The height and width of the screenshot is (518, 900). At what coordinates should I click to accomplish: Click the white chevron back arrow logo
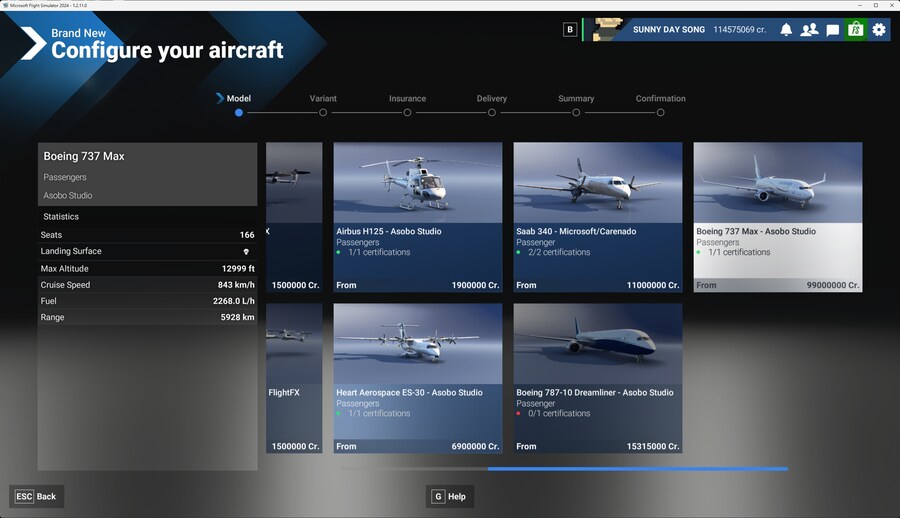(32, 43)
